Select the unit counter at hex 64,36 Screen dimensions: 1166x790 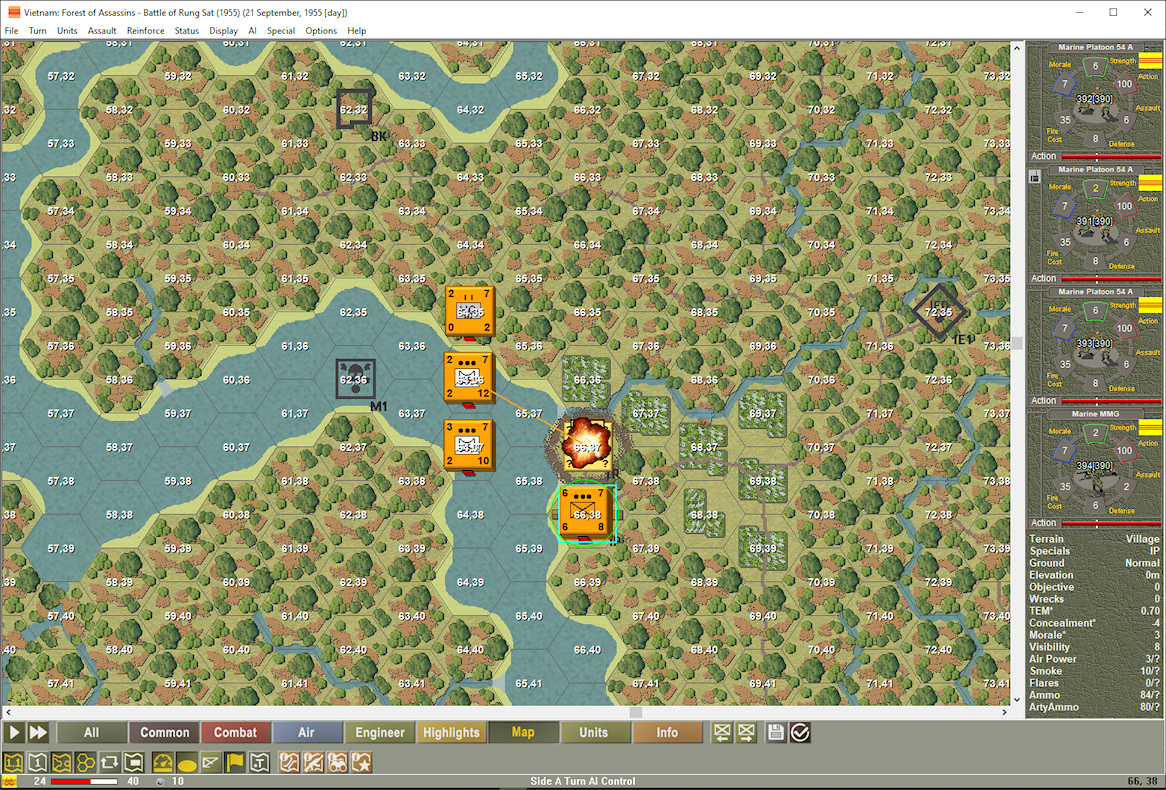point(469,379)
